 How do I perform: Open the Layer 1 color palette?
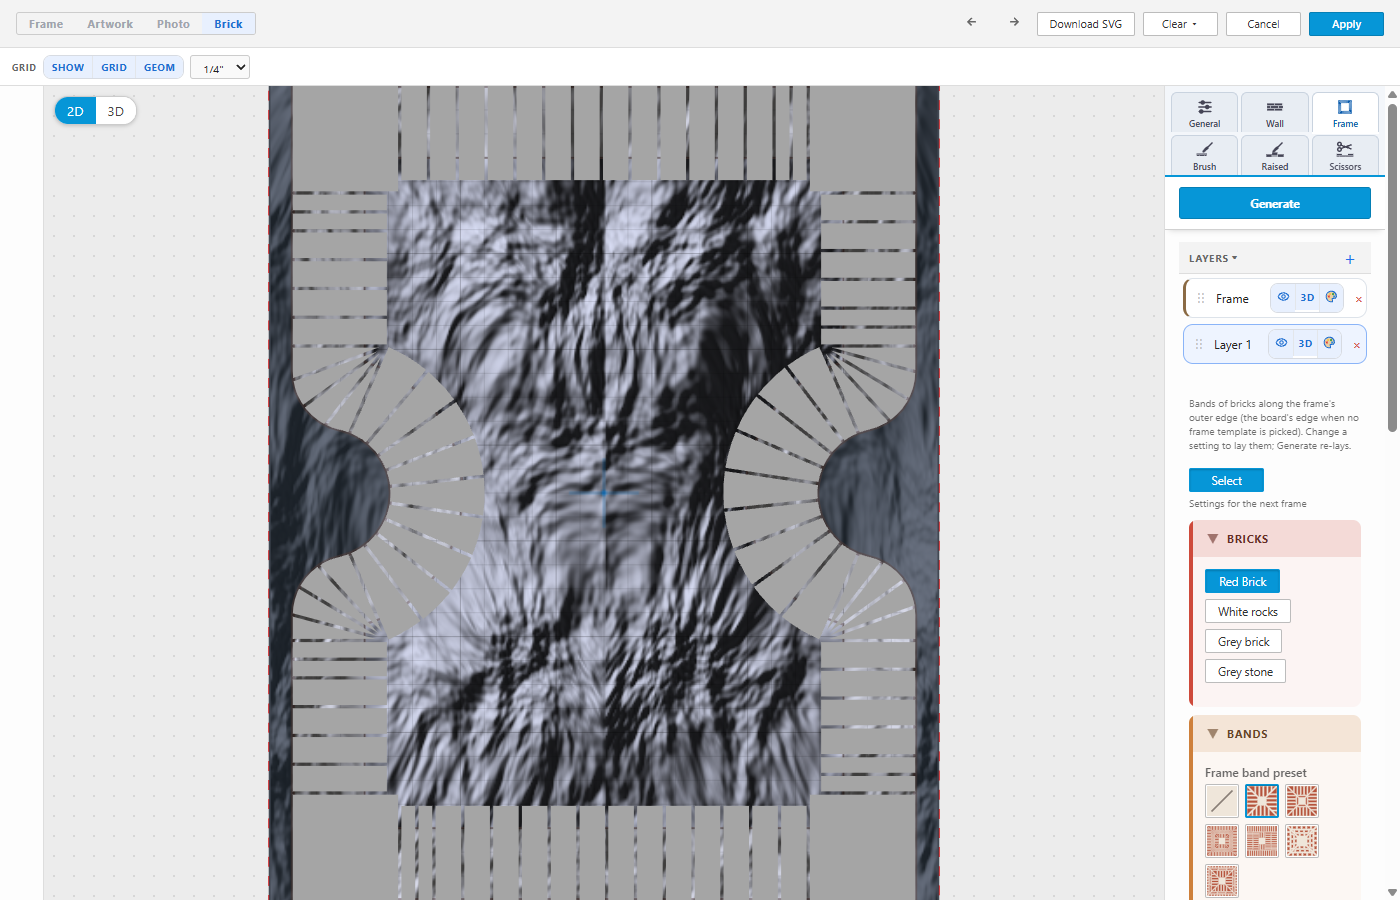[x=1329, y=343]
